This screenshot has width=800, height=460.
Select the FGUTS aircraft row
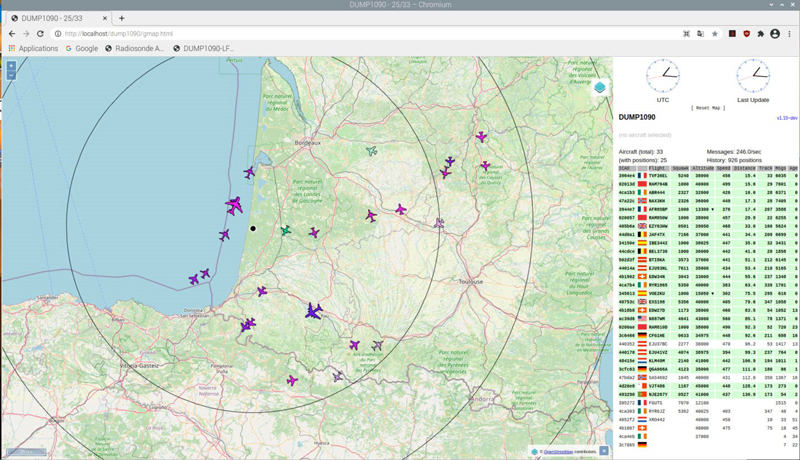pos(708,403)
